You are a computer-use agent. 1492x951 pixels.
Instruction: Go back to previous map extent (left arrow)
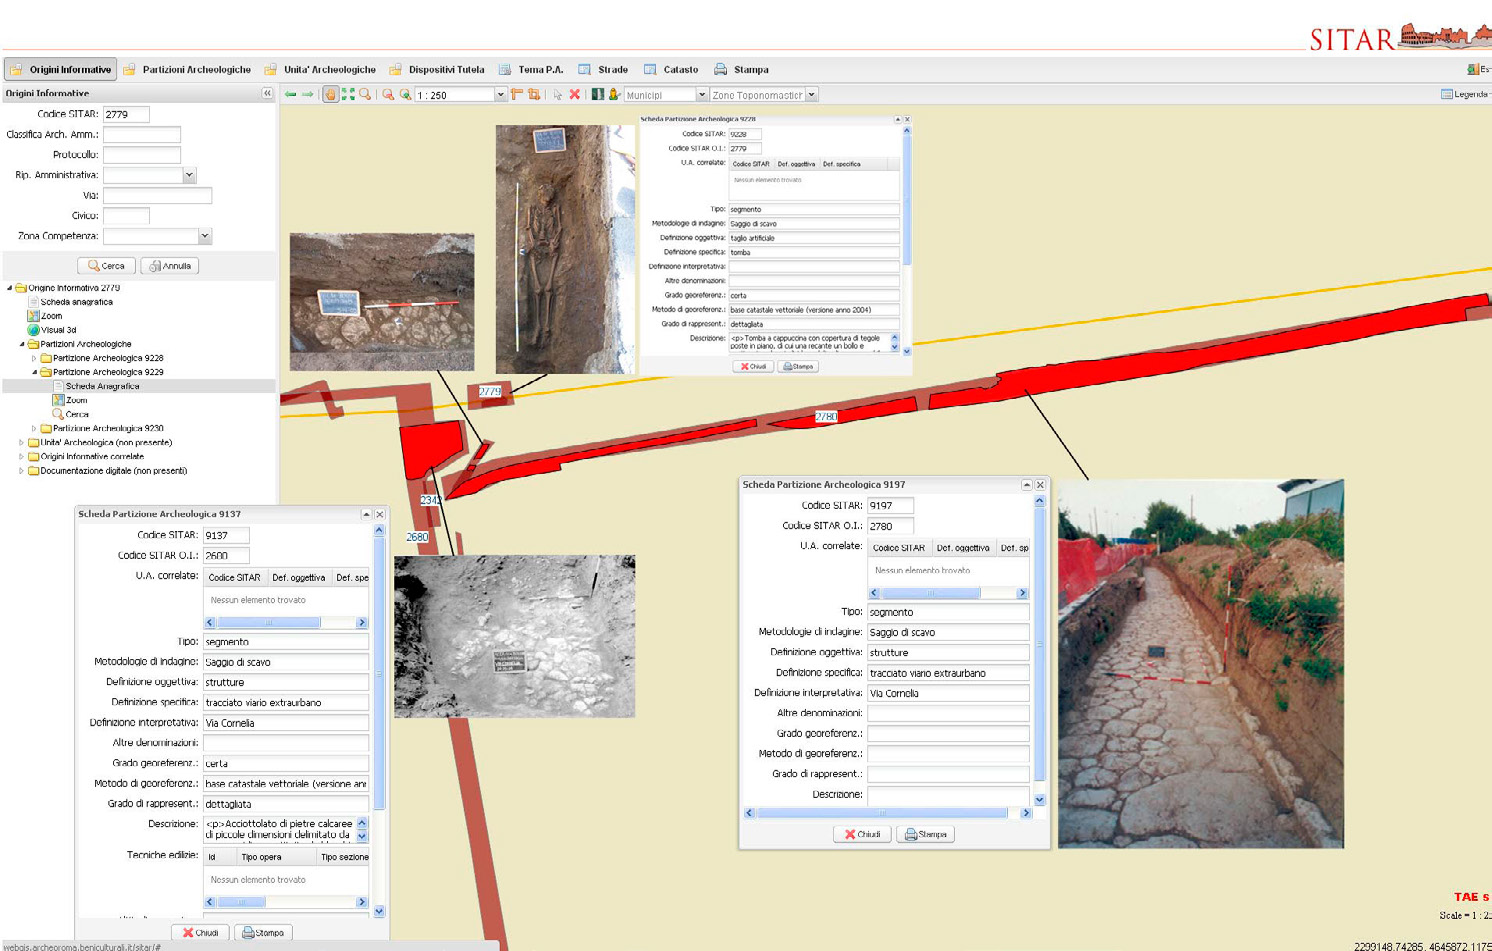(290, 95)
